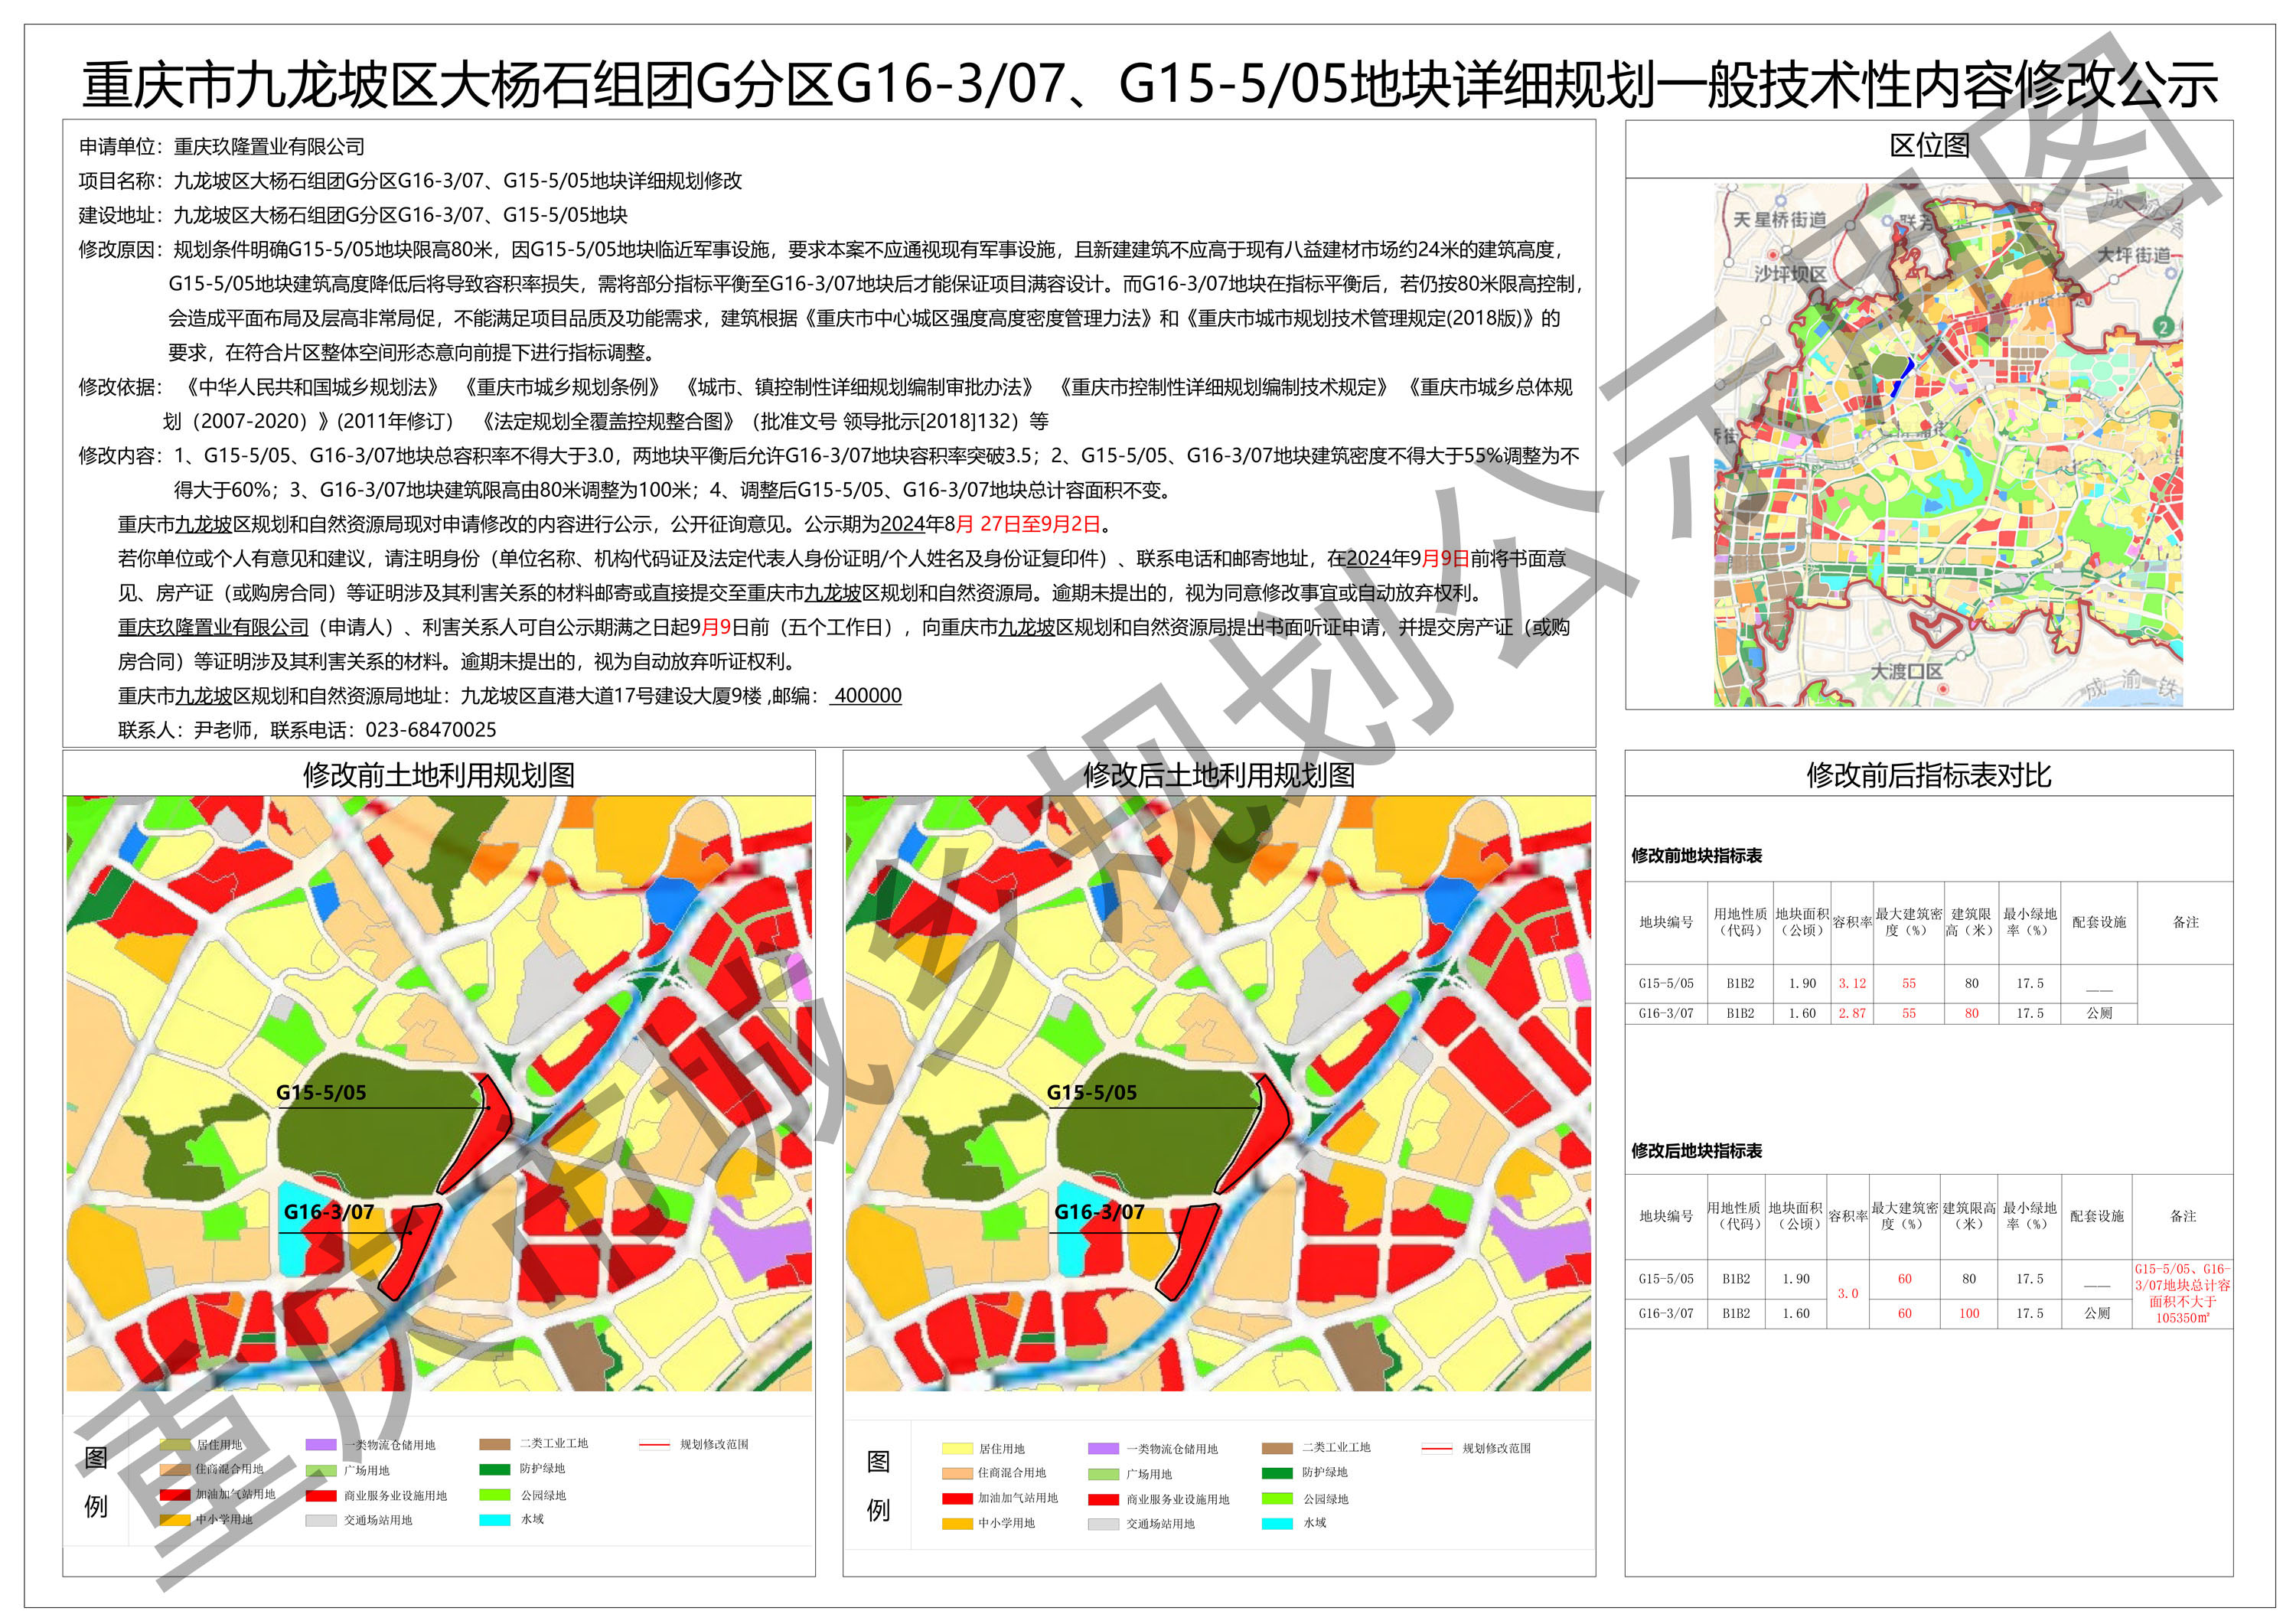This screenshot has height=1624, width=2296.
Task: Click the 公园绿地 swatch in right legend
Action: click(x=1277, y=1498)
